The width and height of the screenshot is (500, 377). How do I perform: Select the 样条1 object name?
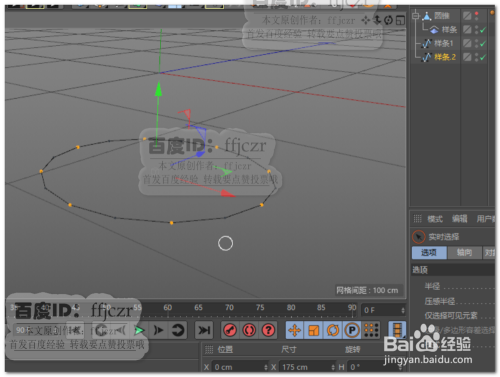coord(443,43)
